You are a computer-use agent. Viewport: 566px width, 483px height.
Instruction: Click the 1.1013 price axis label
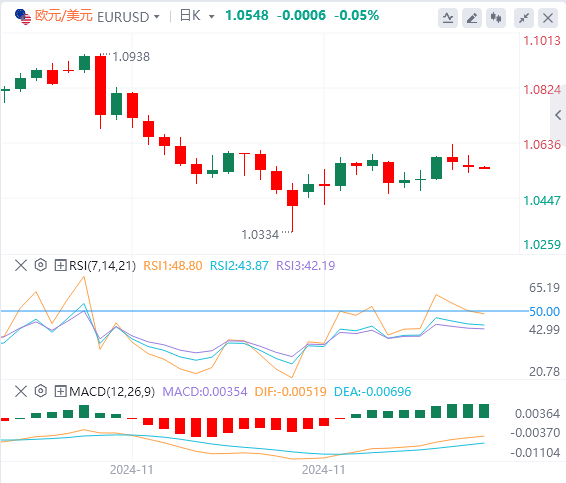tap(542, 41)
